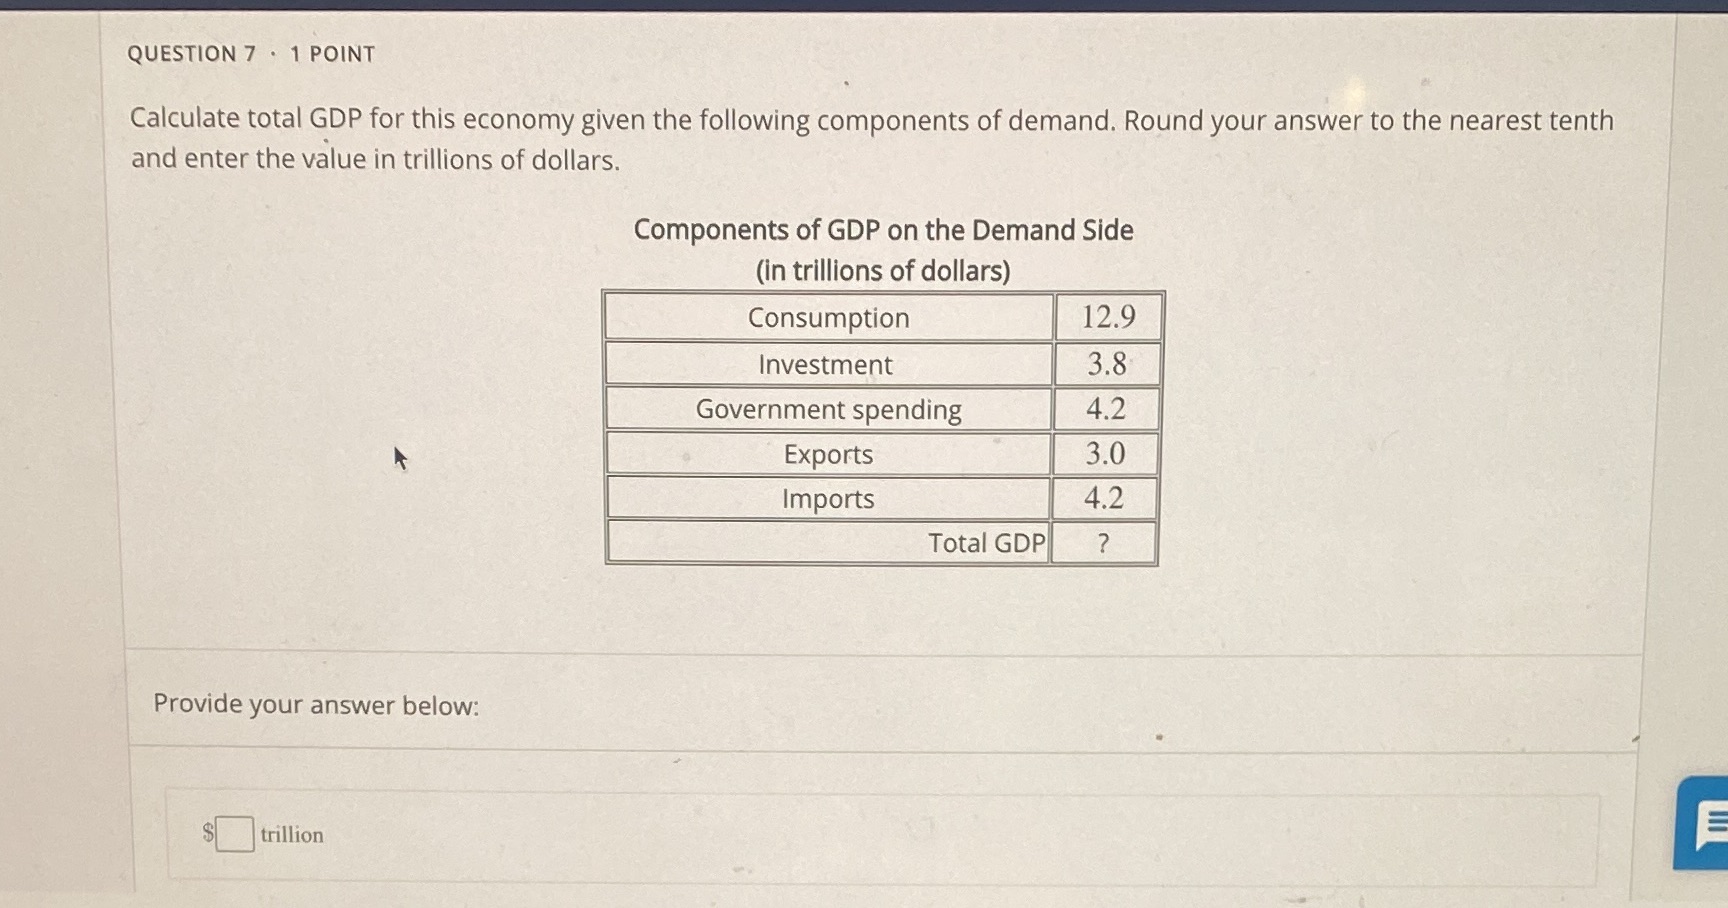Click the Total GDP question mark cell
1728x908 pixels.
pos(1103,542)
